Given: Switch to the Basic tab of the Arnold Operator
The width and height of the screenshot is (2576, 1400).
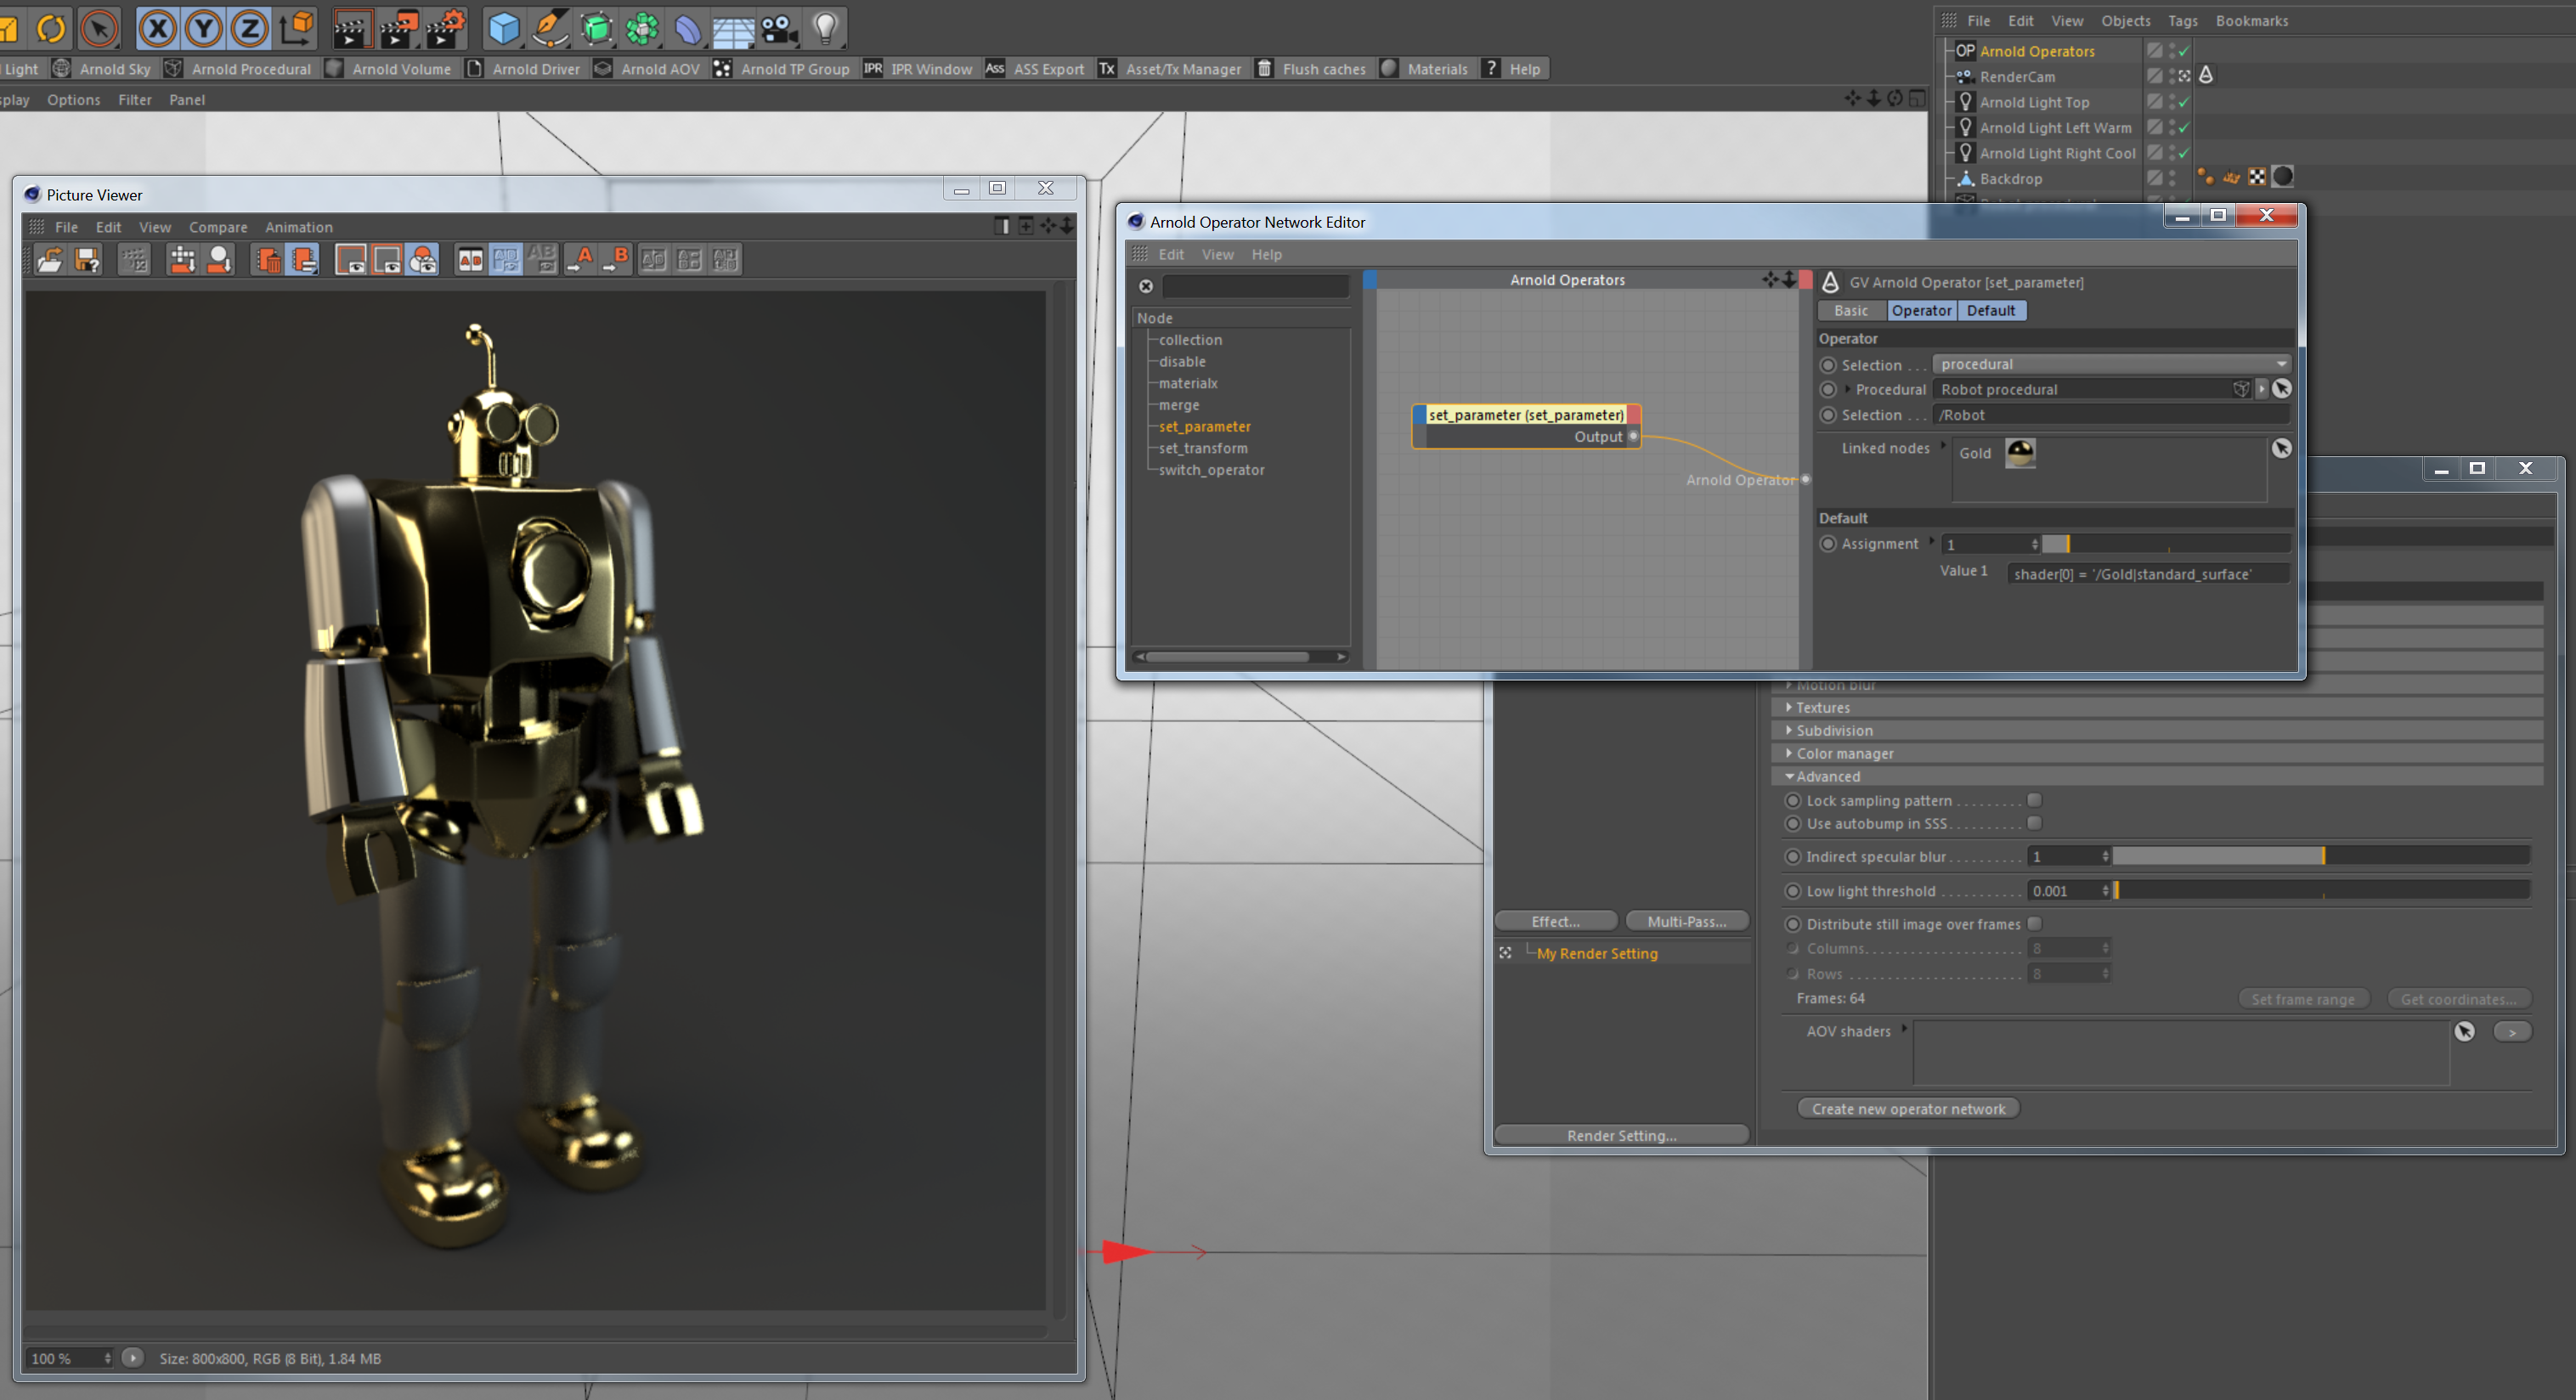Looking at the screenshot, I should [1851, 310].
